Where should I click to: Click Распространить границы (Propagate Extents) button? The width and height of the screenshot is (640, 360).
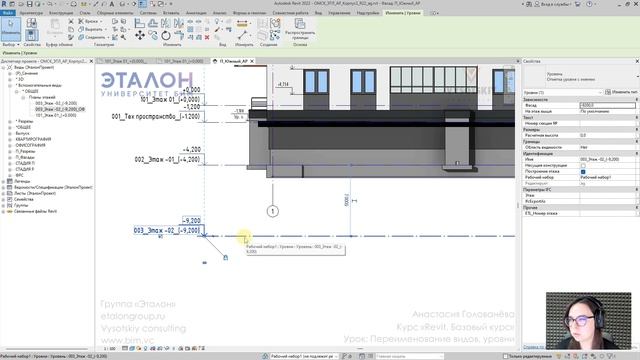tap(300, 29)
